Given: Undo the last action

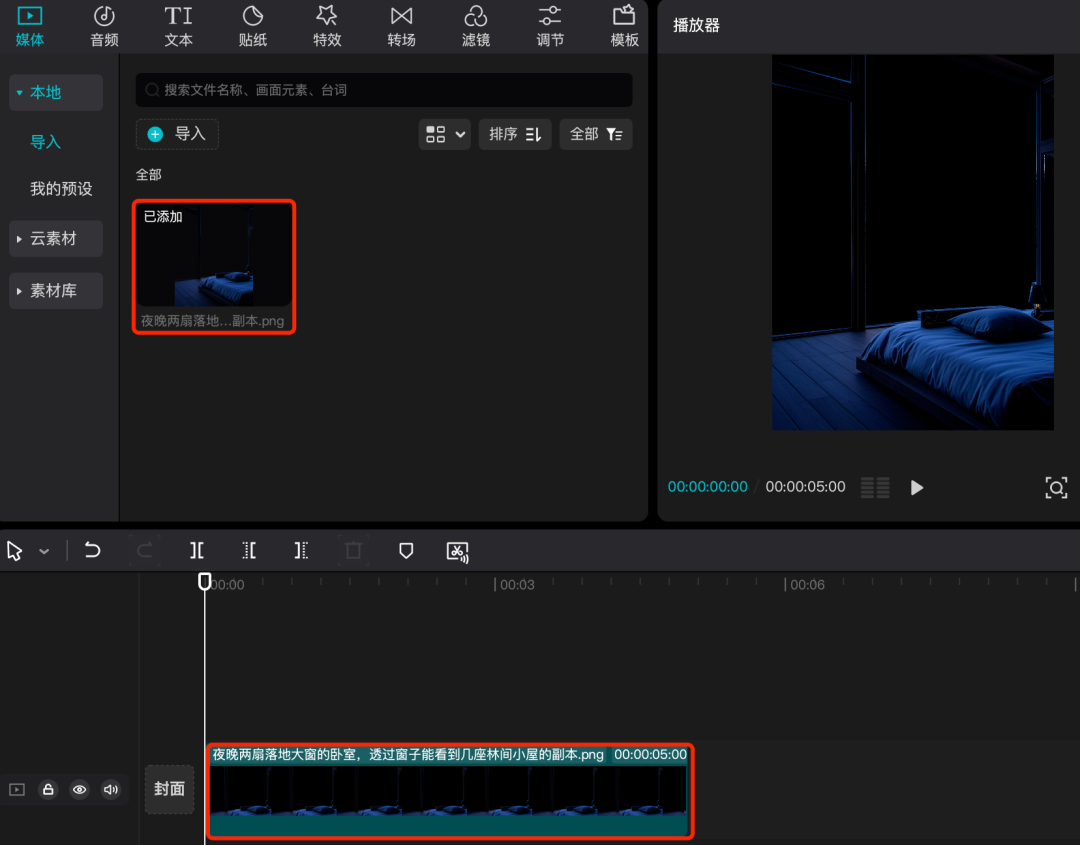Looking at the screenshot, I should pos(92,550).
